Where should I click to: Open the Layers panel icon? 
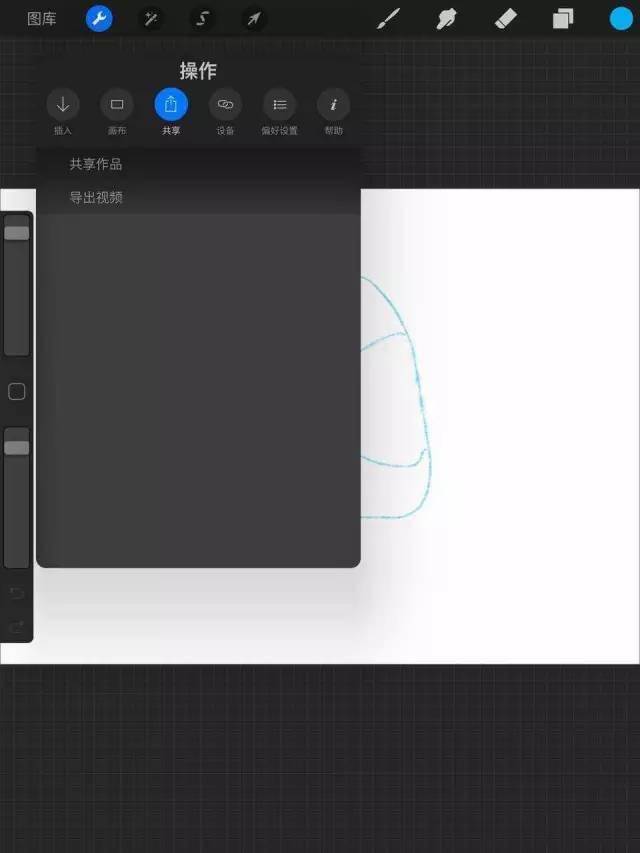(563, 19)
